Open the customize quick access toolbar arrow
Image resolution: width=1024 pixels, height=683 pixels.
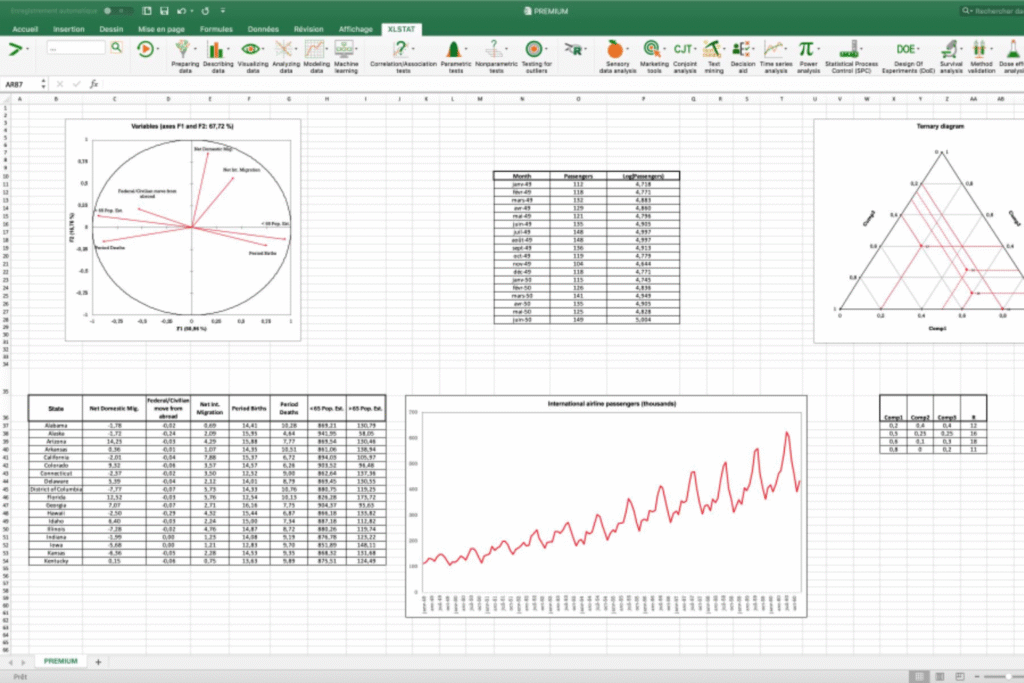[x=223, y=11]
